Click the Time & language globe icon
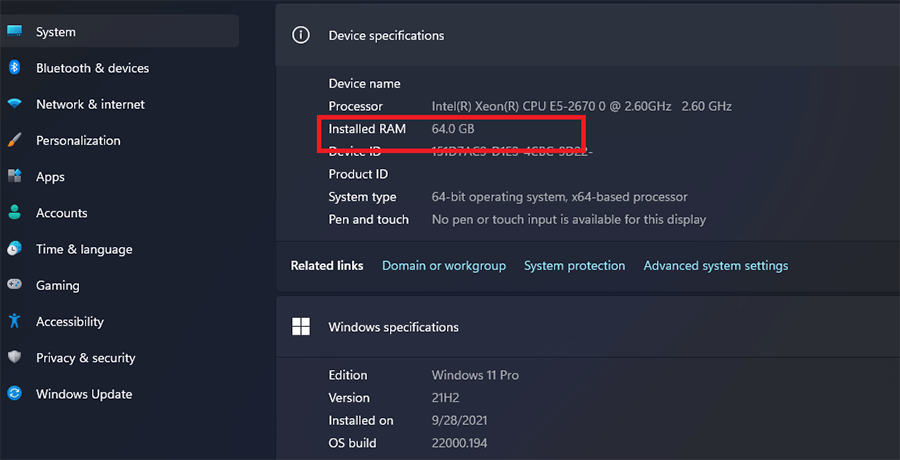The height and width of the screenshot is (460, 900). (14, 249)
